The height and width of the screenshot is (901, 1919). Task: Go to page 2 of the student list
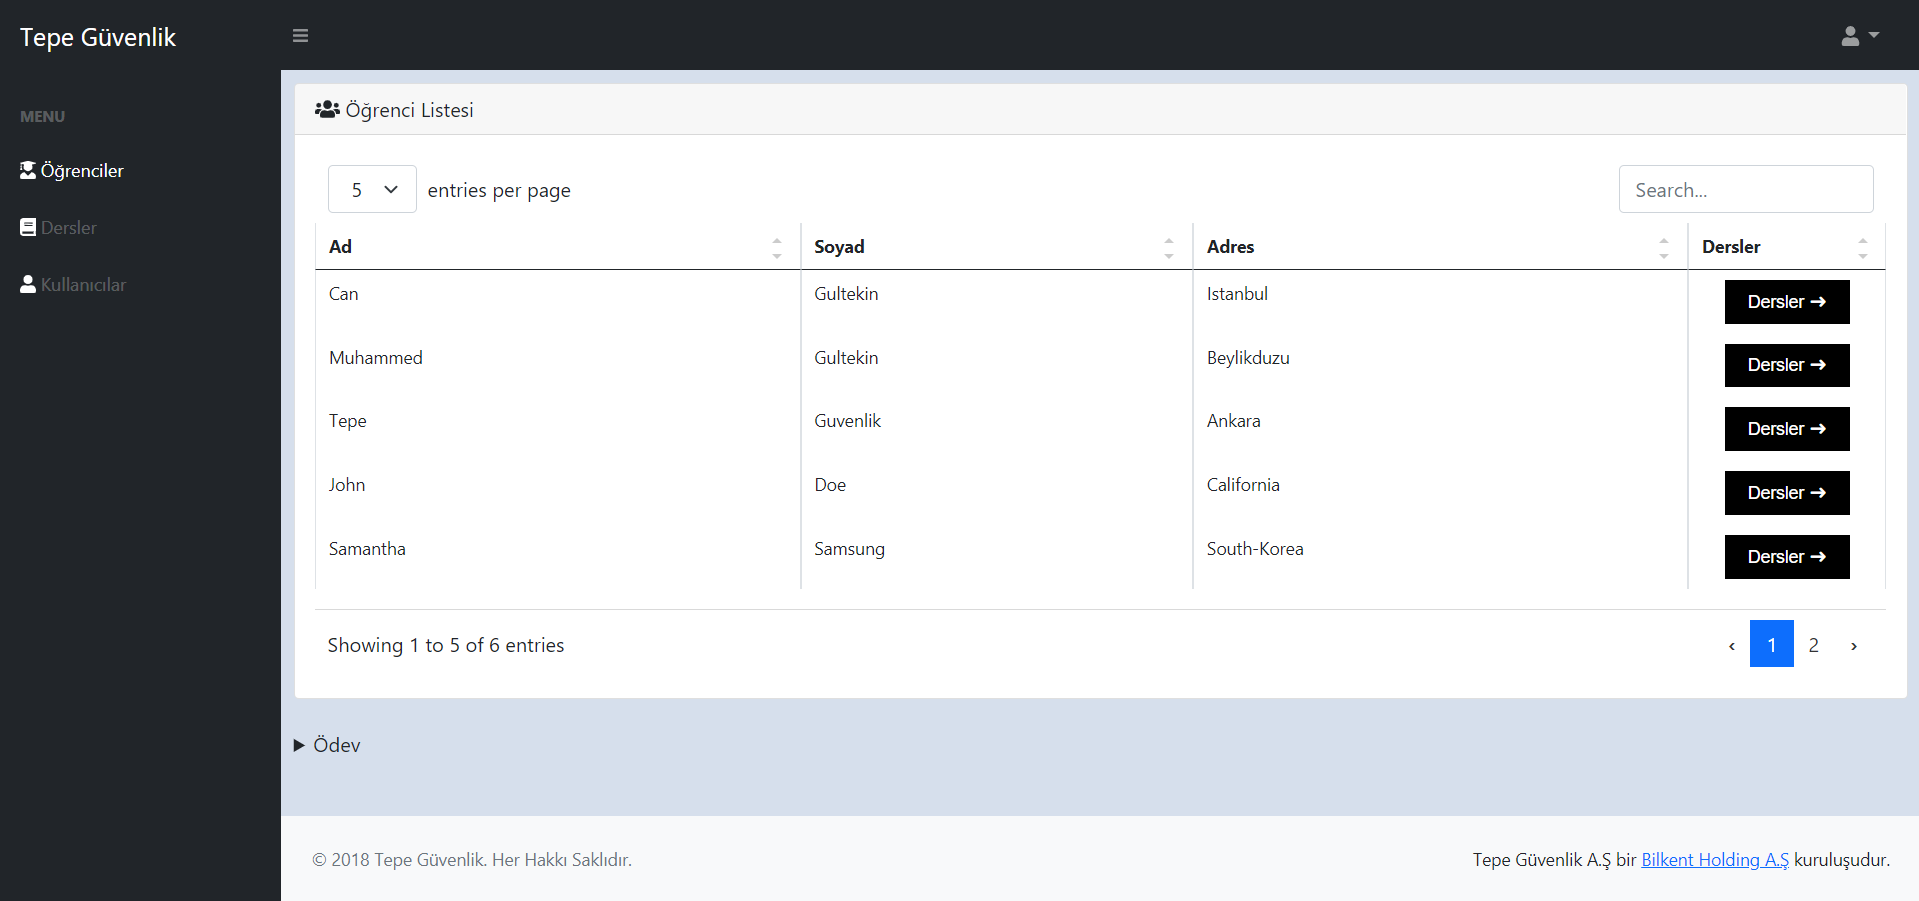tap(1813, 645)
